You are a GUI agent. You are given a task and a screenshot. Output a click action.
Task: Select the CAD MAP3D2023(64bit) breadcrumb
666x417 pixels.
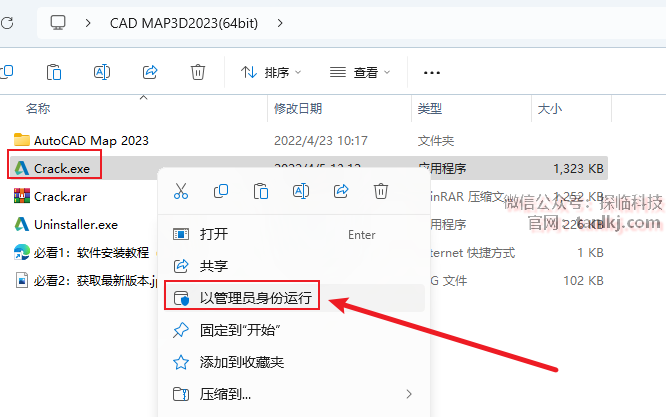click(x=184, y=23)
